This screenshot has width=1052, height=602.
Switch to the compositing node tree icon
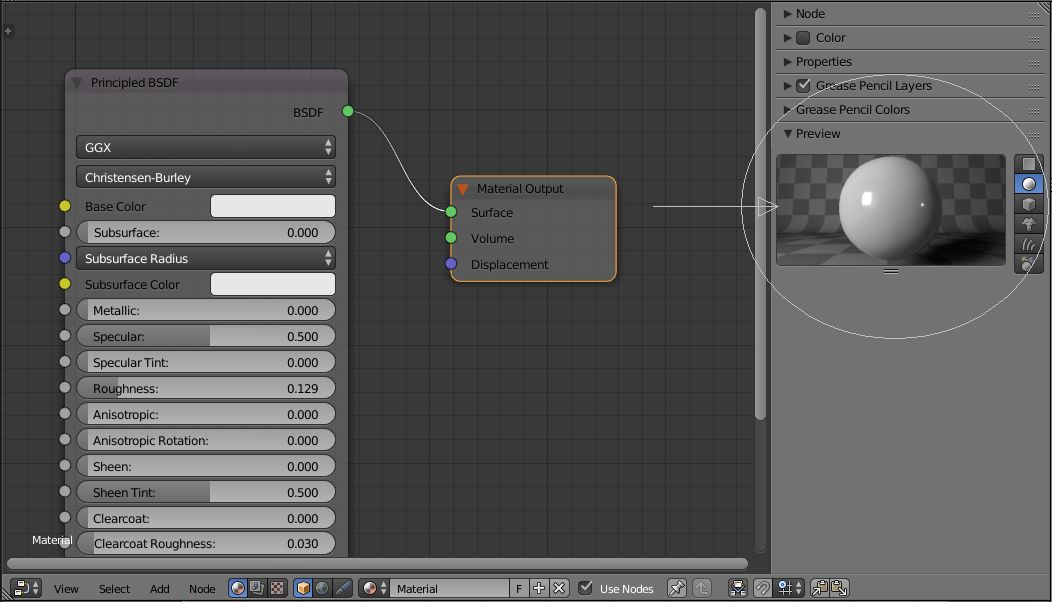[257, 588]
